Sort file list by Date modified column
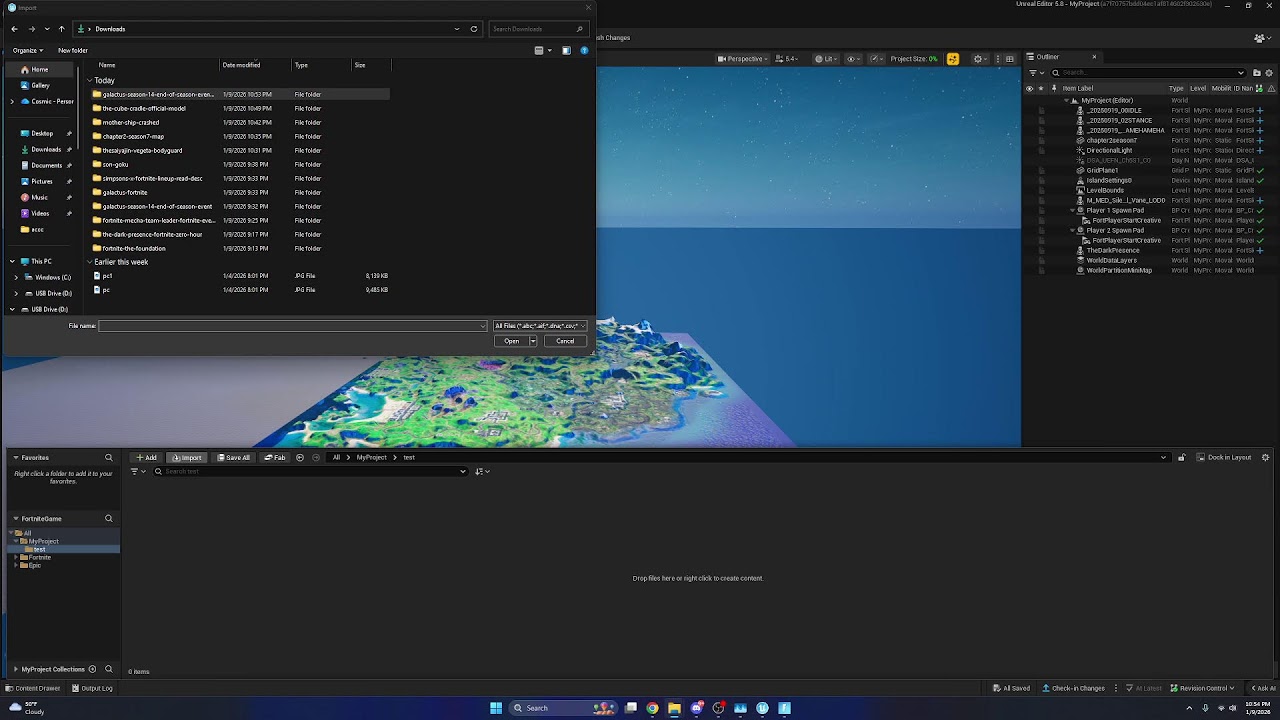This screenshot has width=1280, height=720. point(241,65)
